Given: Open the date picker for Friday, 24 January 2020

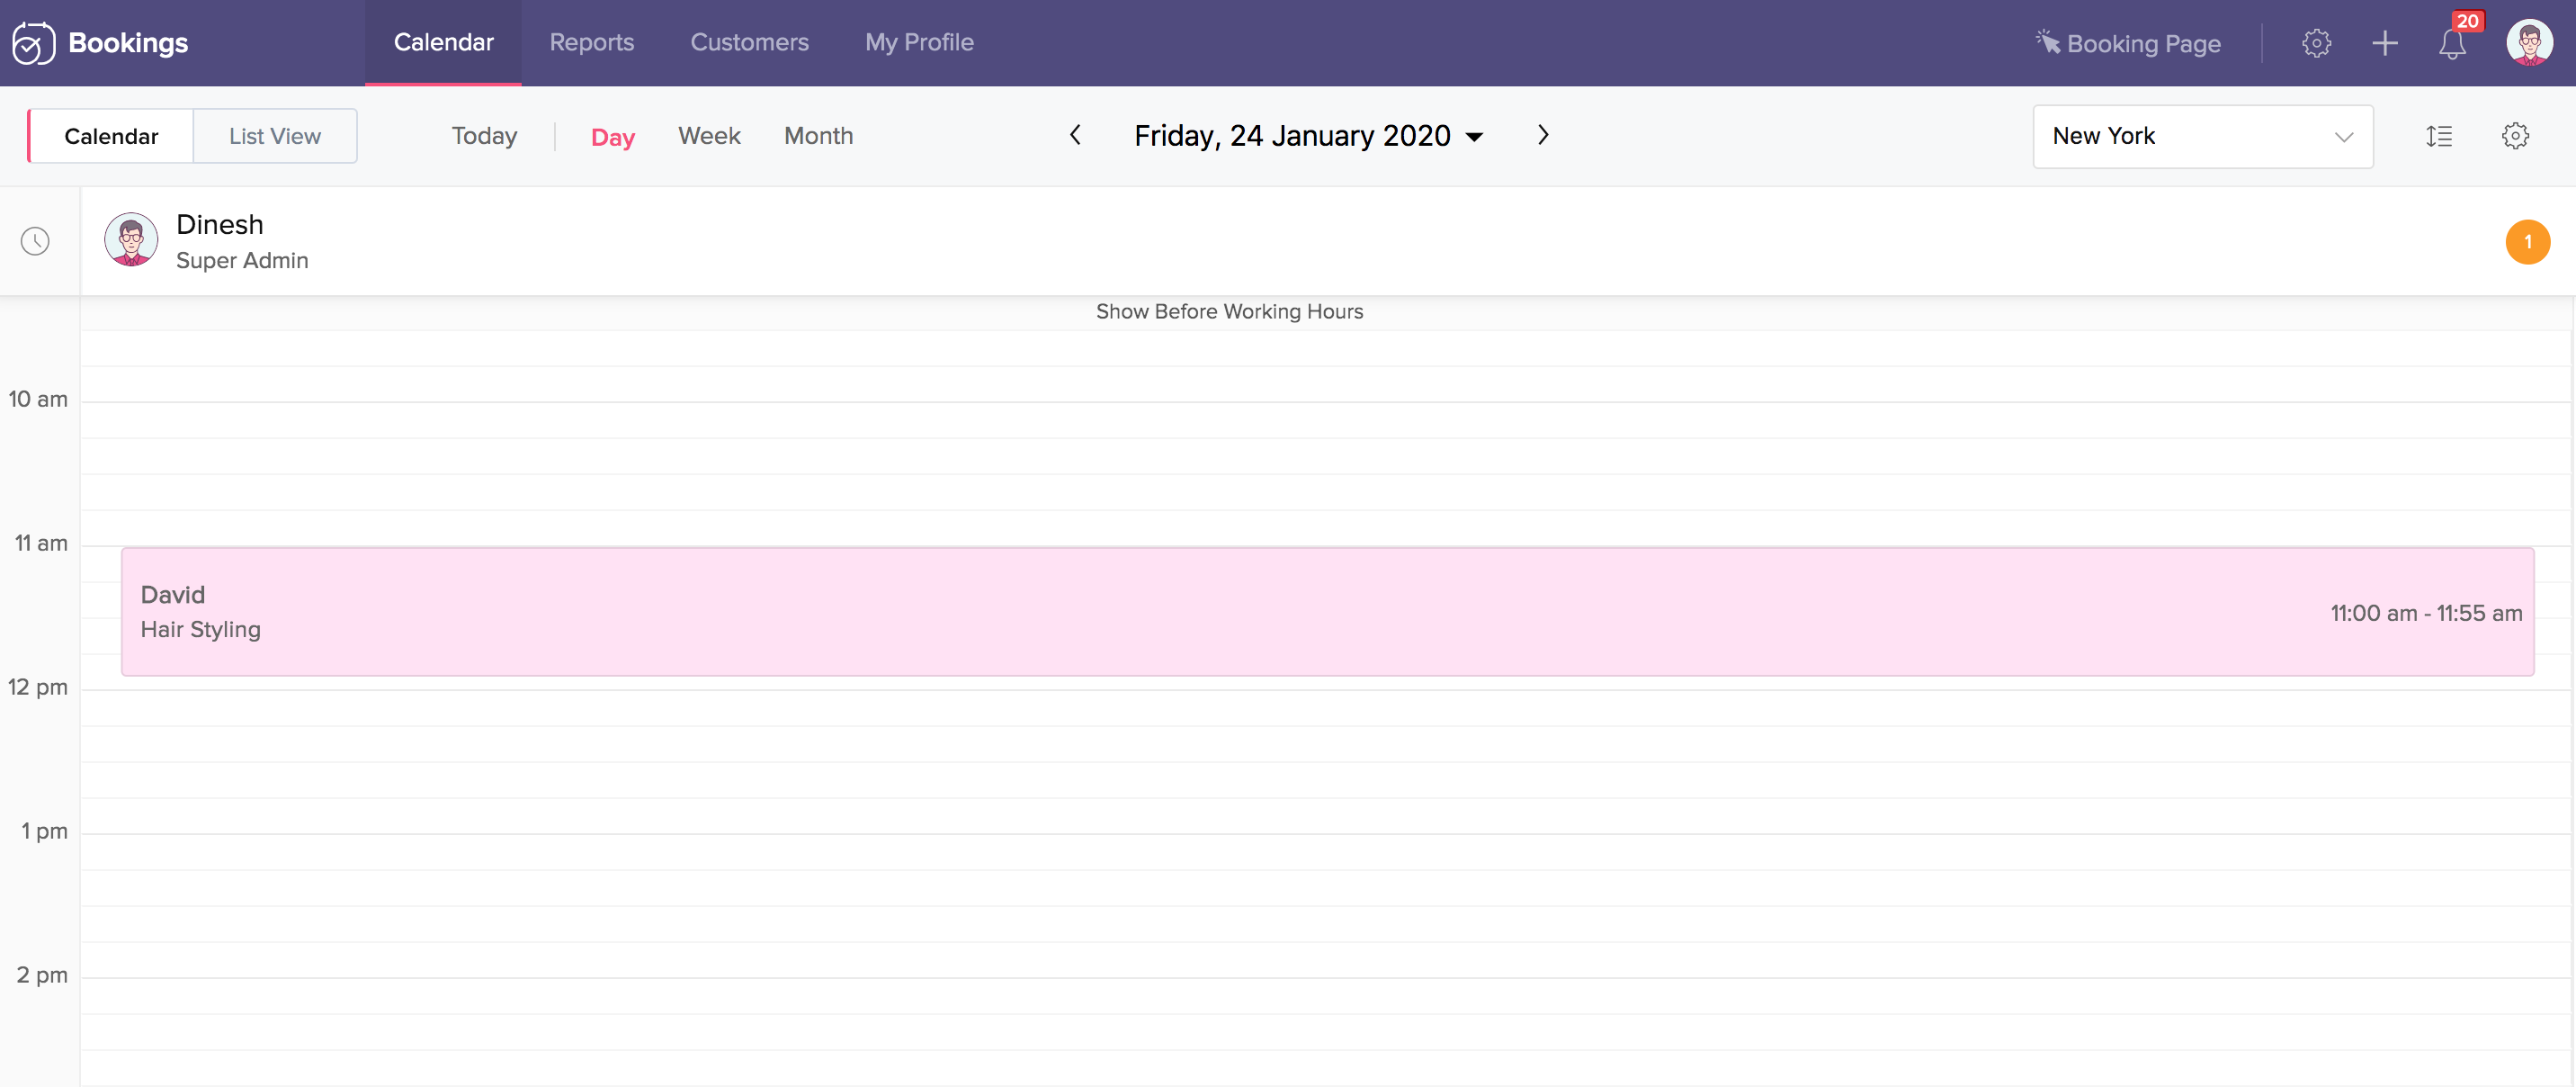Looking at the screenshot, I should click(x=1307, y=136).
